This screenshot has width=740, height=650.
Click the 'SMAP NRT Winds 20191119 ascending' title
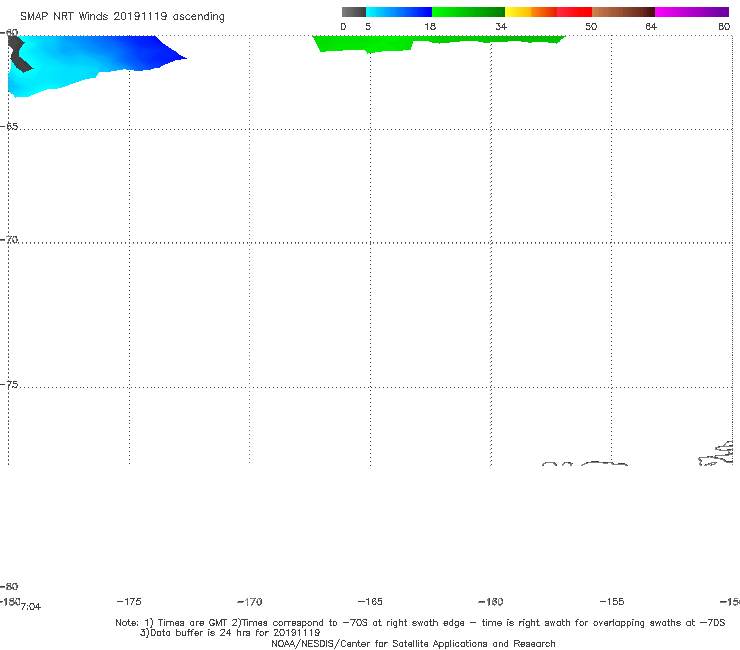(x=122, y=16)
